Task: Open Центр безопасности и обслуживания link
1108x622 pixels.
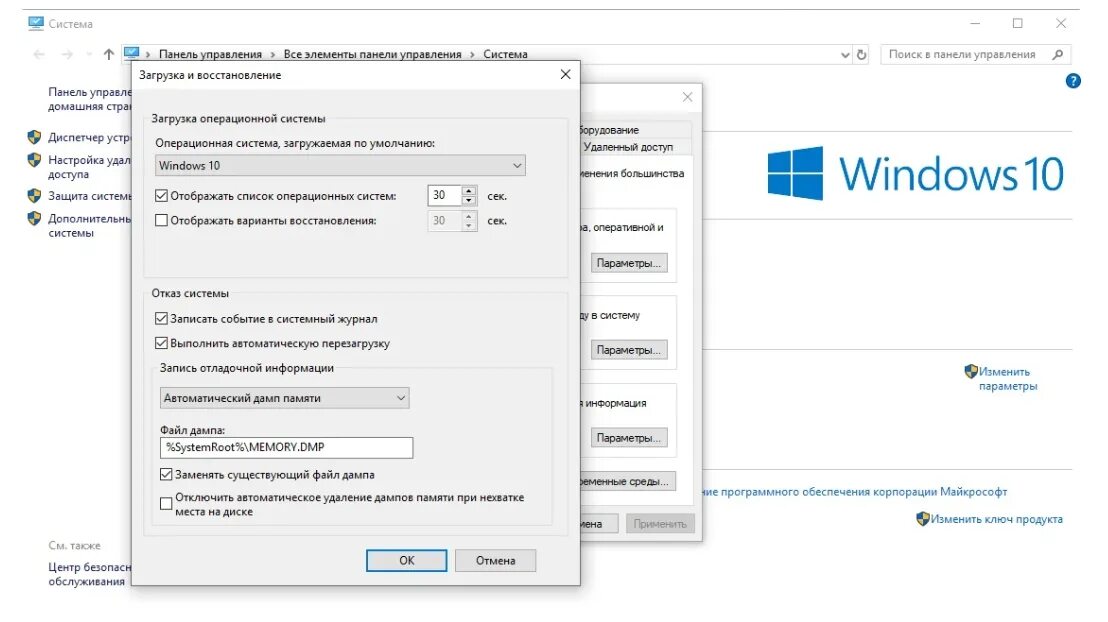Action: 89,574
